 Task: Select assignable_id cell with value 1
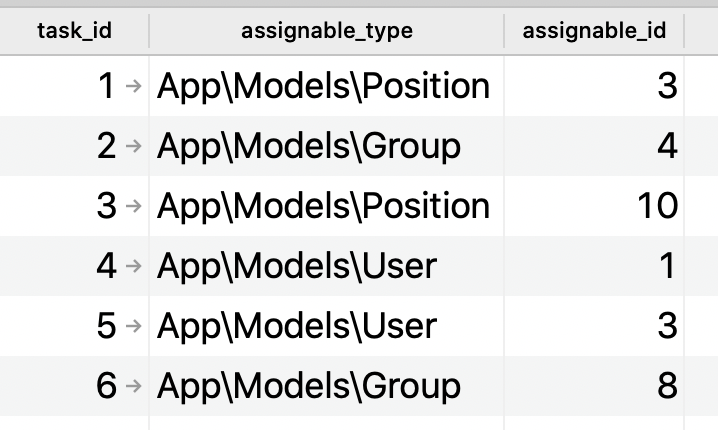coord(594,266)
